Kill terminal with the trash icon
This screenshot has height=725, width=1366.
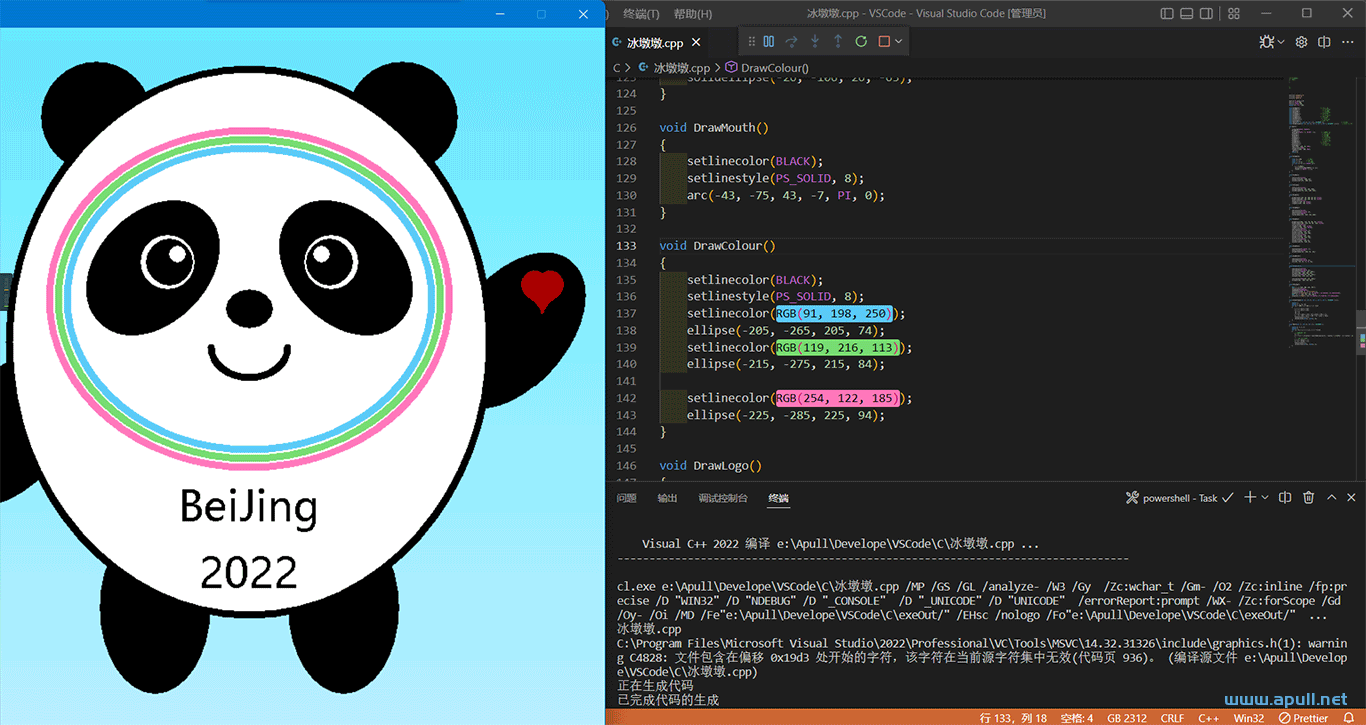1308,497
